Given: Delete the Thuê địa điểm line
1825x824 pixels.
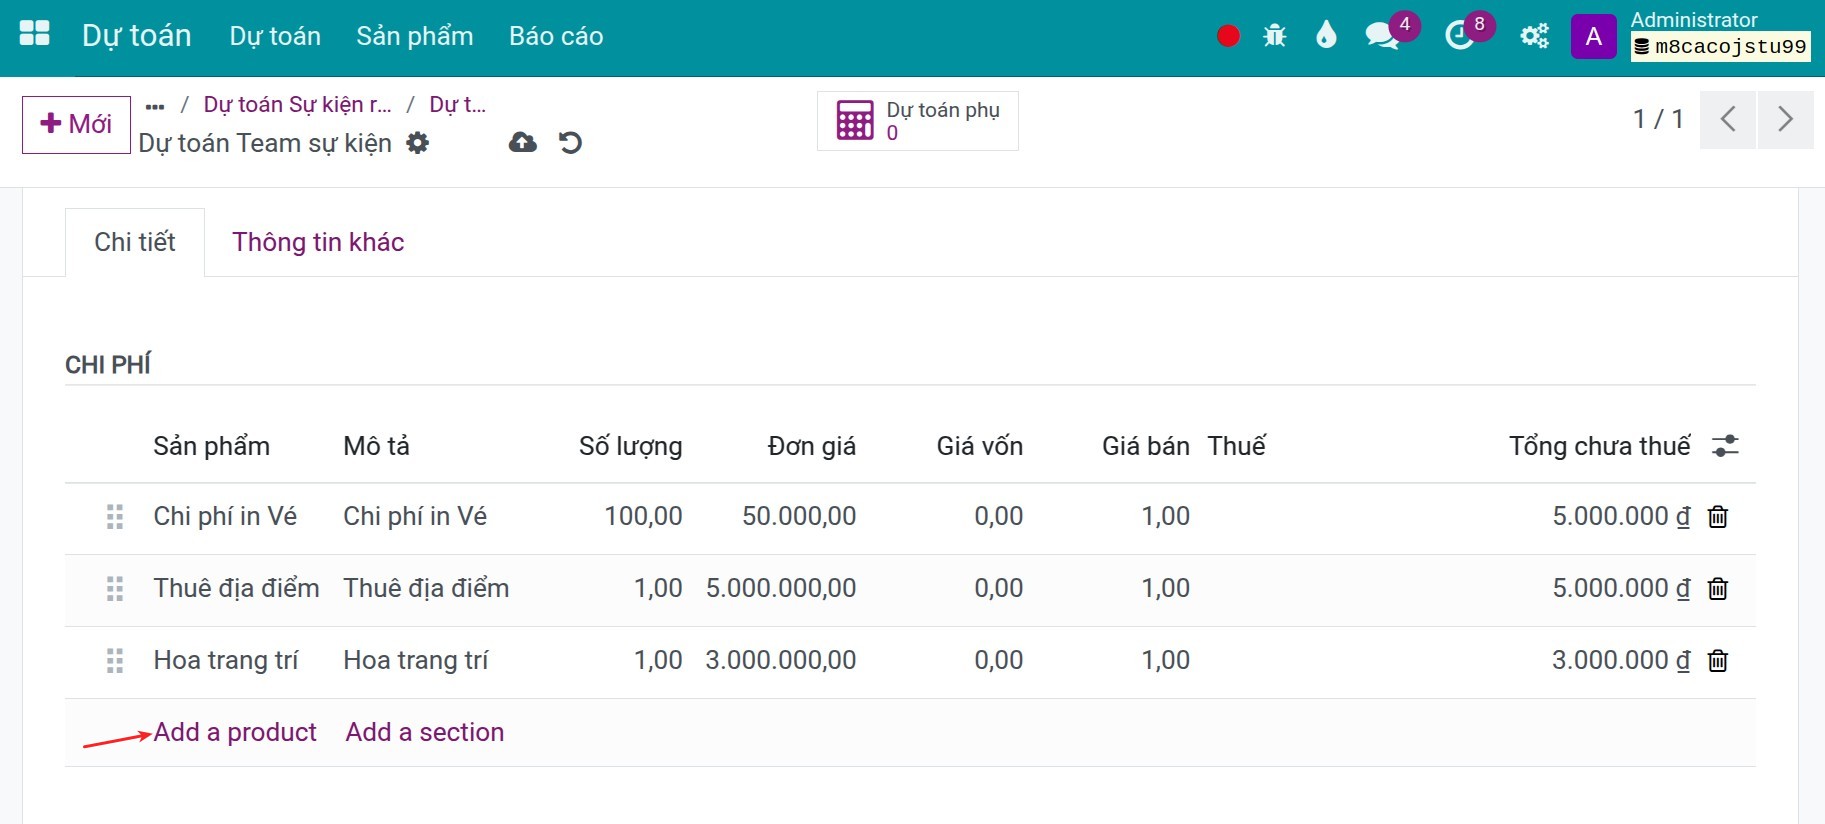Looking at the screenshot, I should [x=1718, y=589].
